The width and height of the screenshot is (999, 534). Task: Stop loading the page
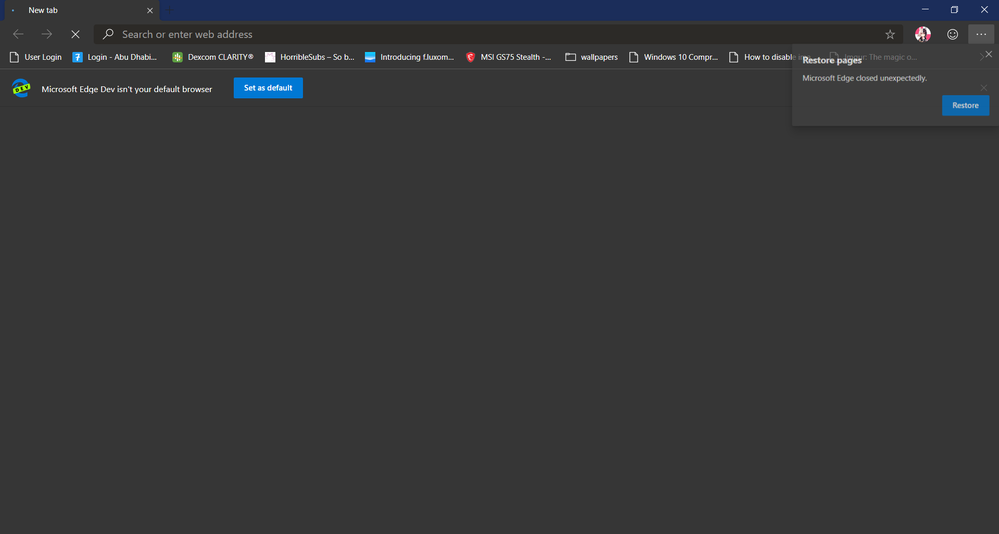coord(75,34)
